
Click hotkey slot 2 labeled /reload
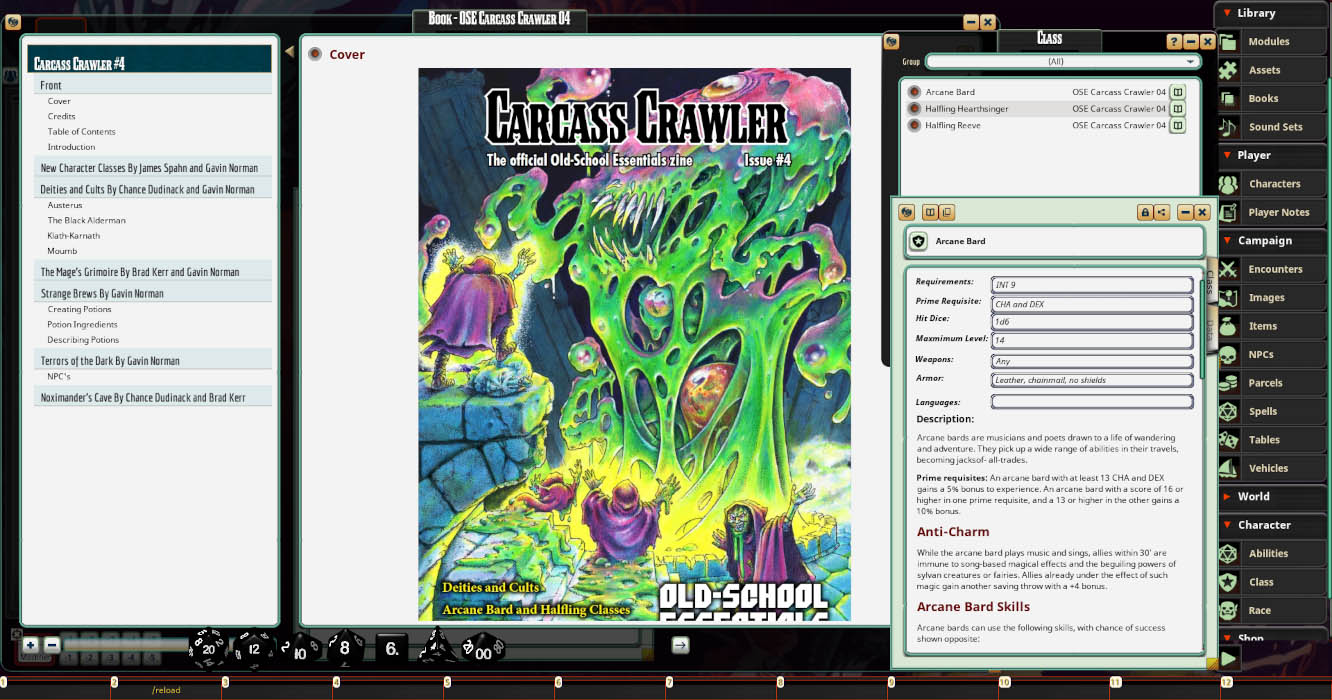point(167,690)
